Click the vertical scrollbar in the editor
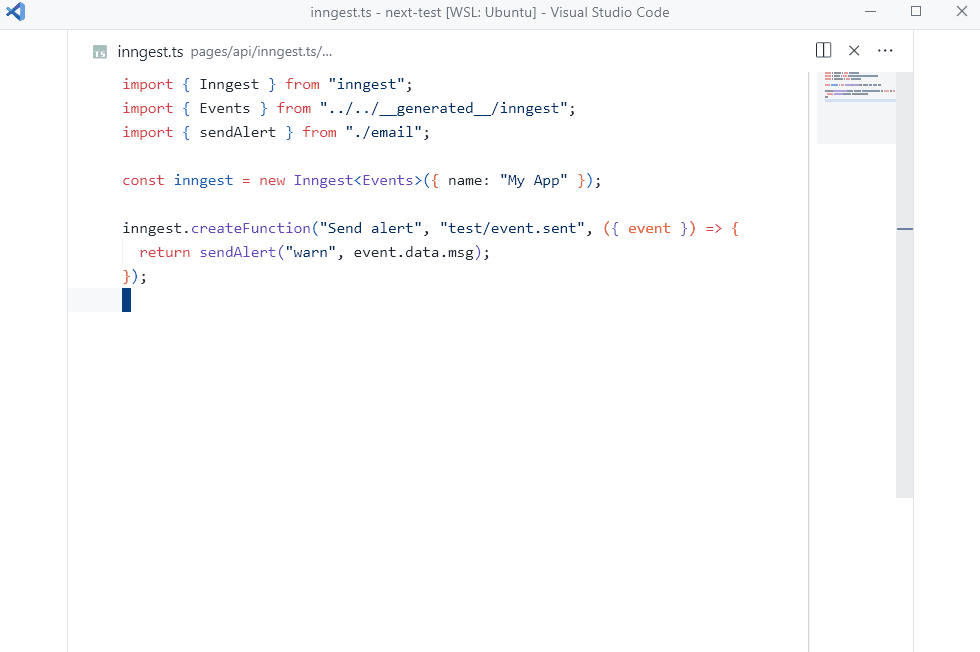 (x=904, y=284)
